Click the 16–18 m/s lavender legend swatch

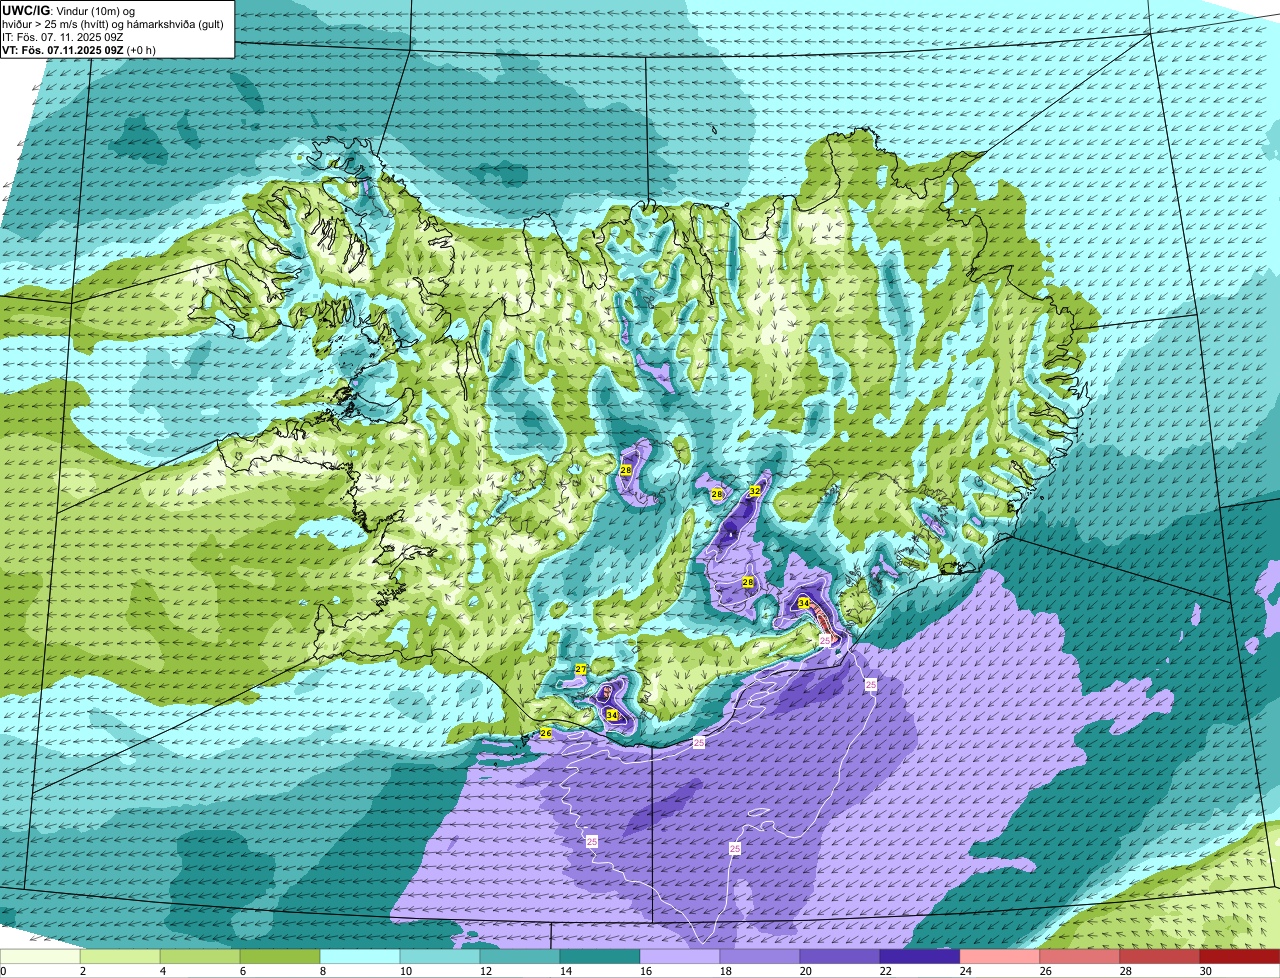[680, 957]
